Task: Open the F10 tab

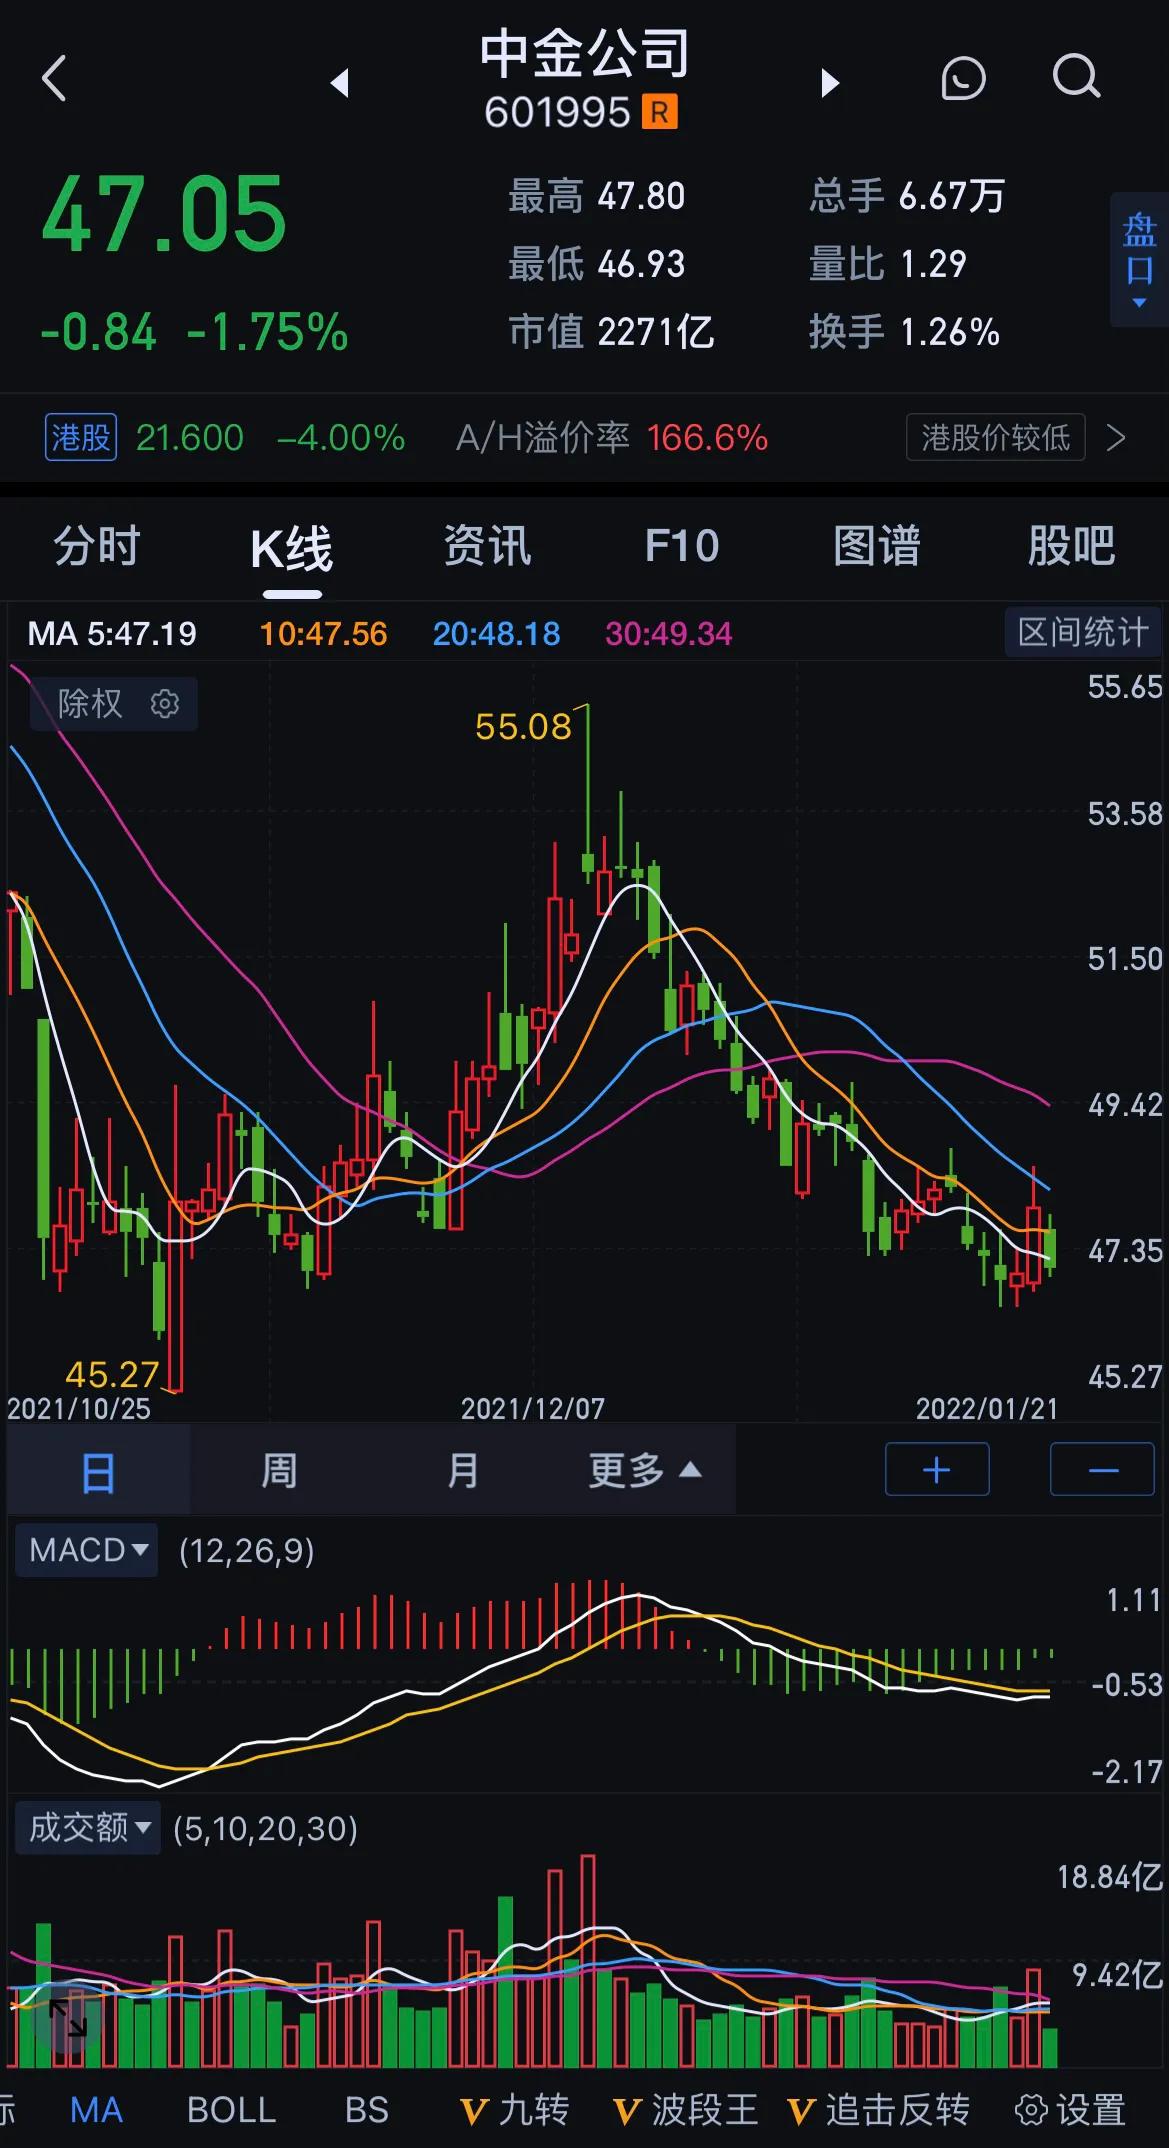Action: click(682, 546)
